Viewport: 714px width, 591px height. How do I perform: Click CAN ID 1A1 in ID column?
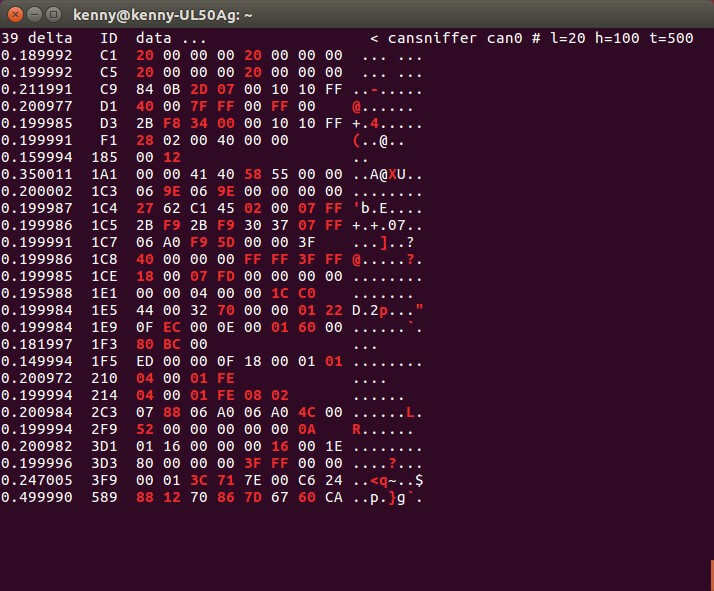[104, 174]
